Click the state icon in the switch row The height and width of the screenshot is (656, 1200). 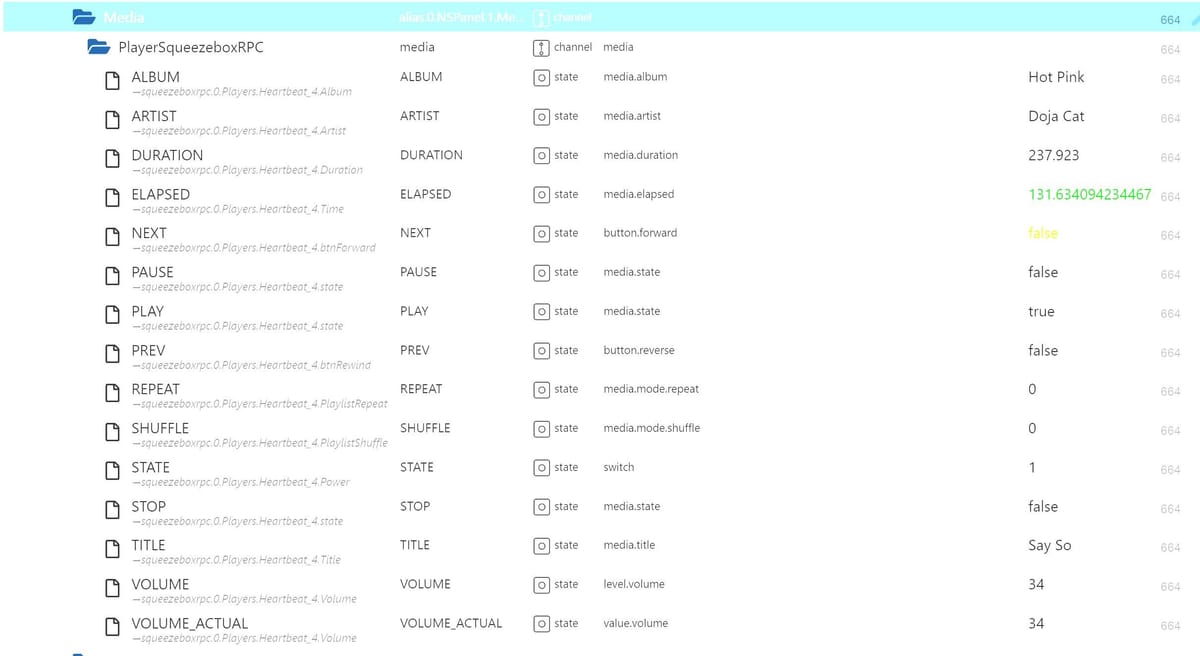[541, 467]
